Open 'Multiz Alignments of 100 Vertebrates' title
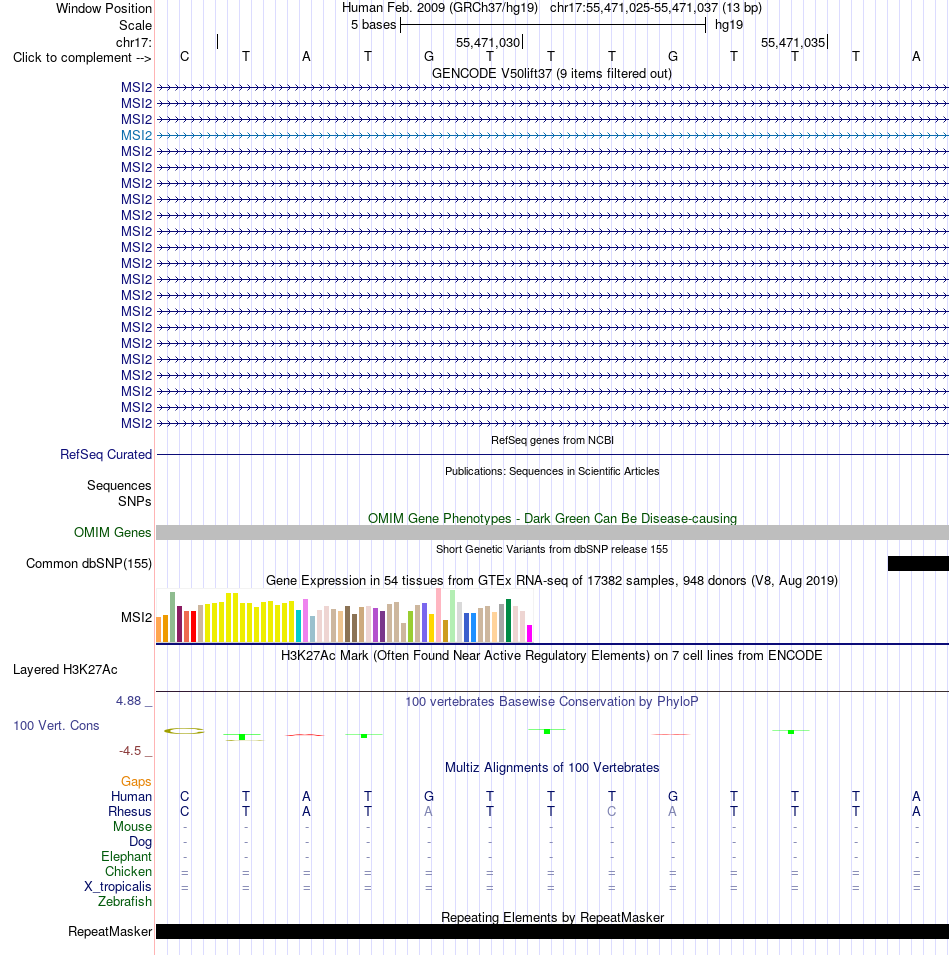 (x=552, y=767)
